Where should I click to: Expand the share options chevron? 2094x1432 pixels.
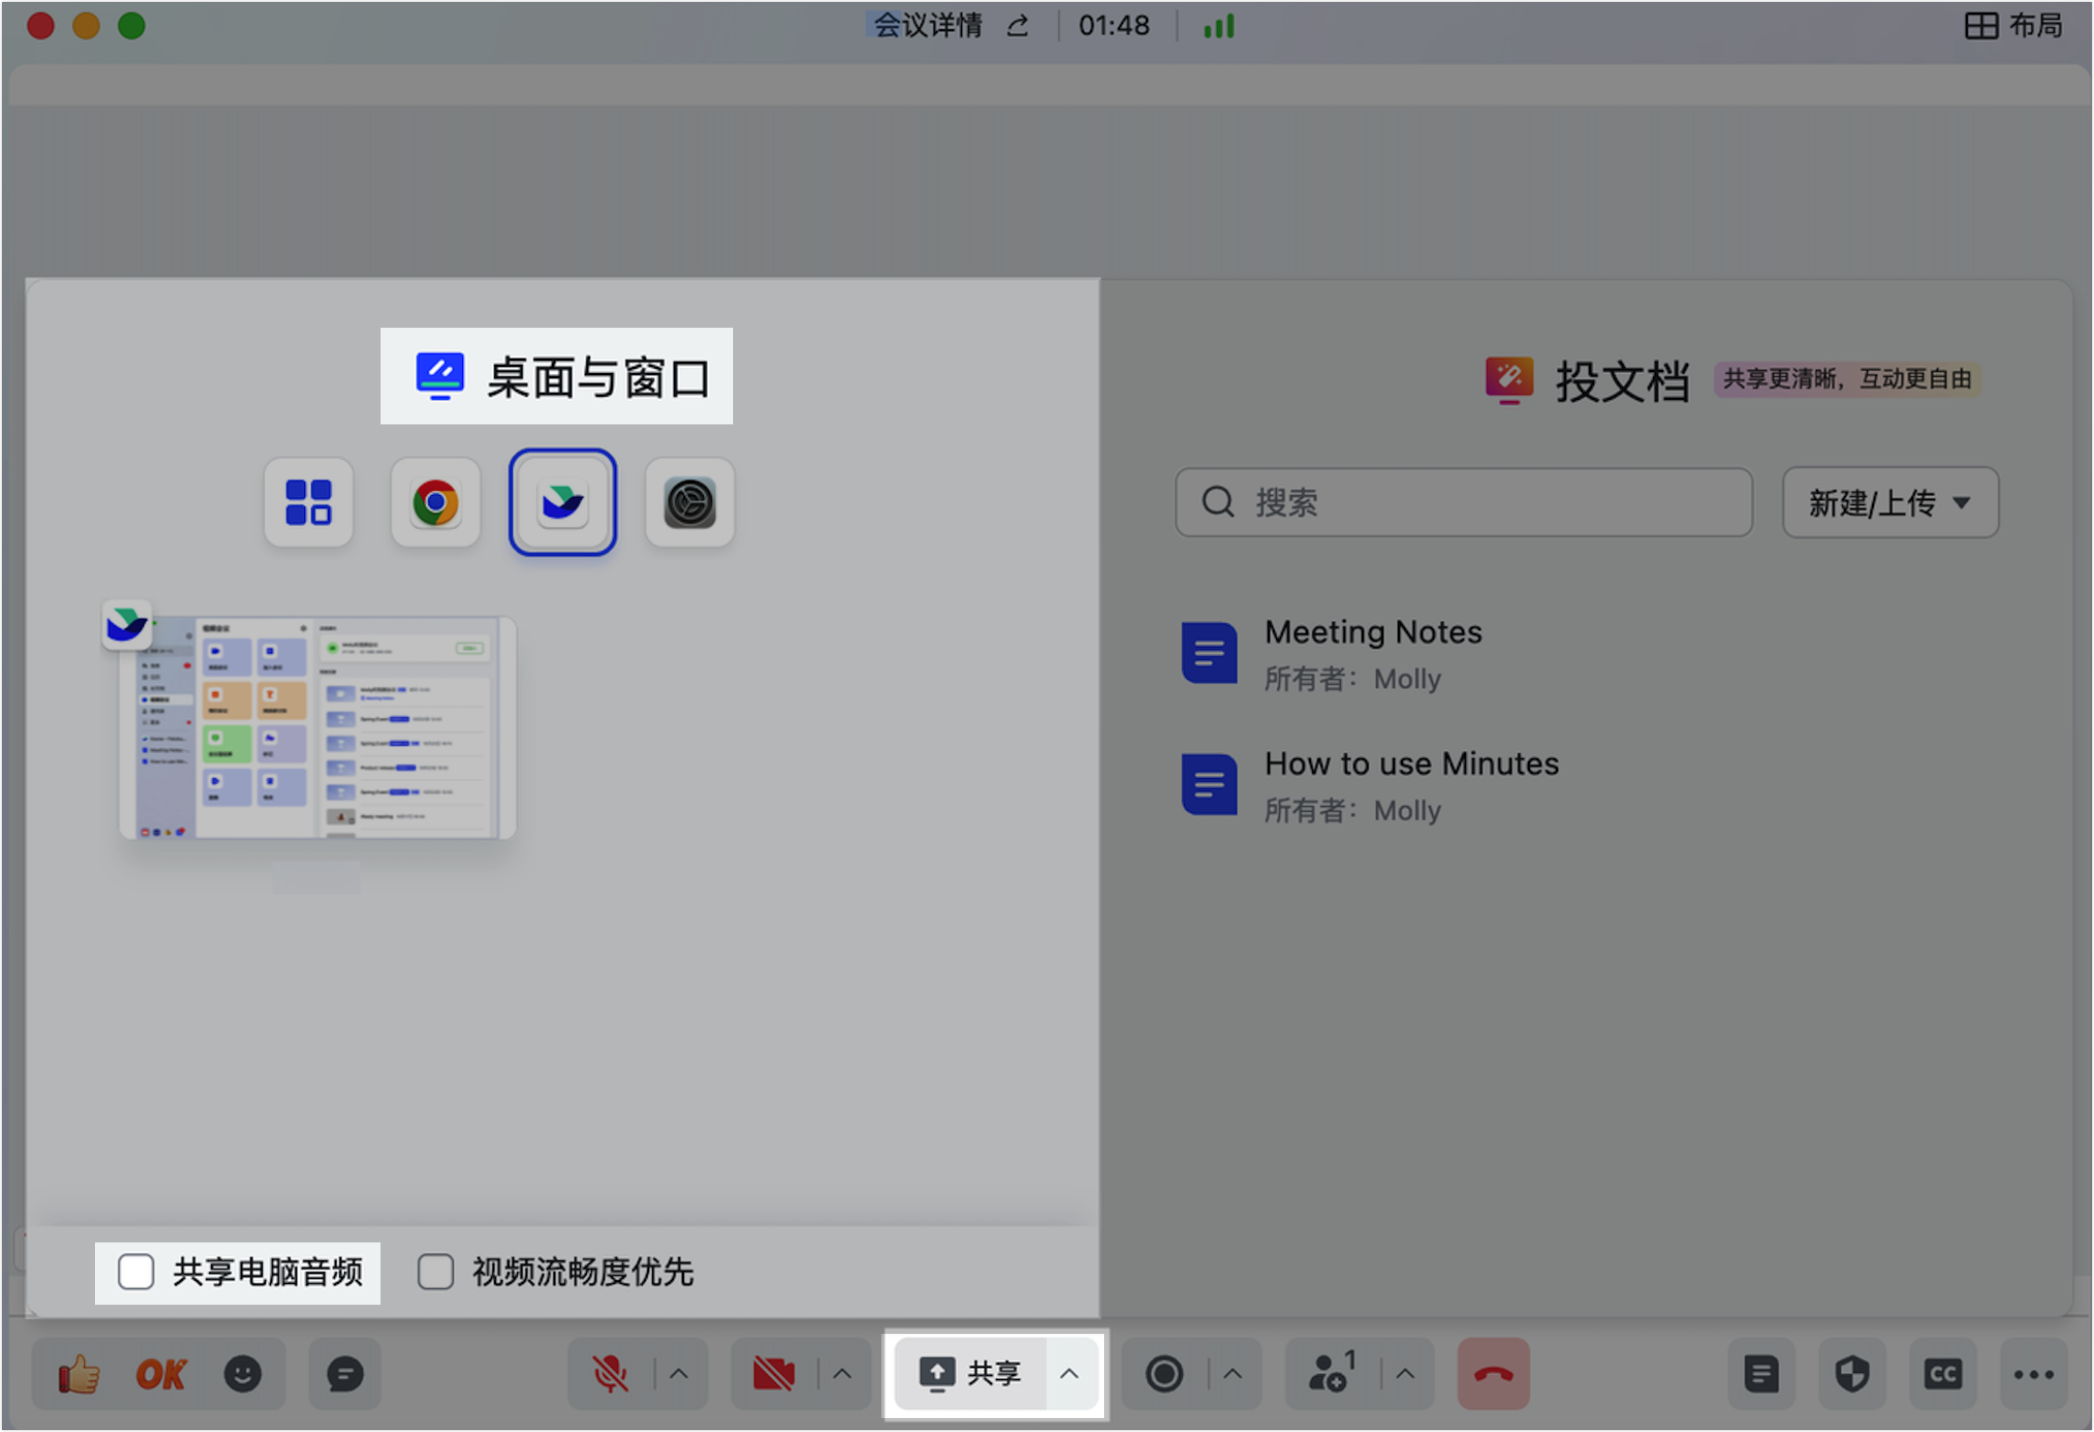pyautogui.click(x=1071, y=1374)
